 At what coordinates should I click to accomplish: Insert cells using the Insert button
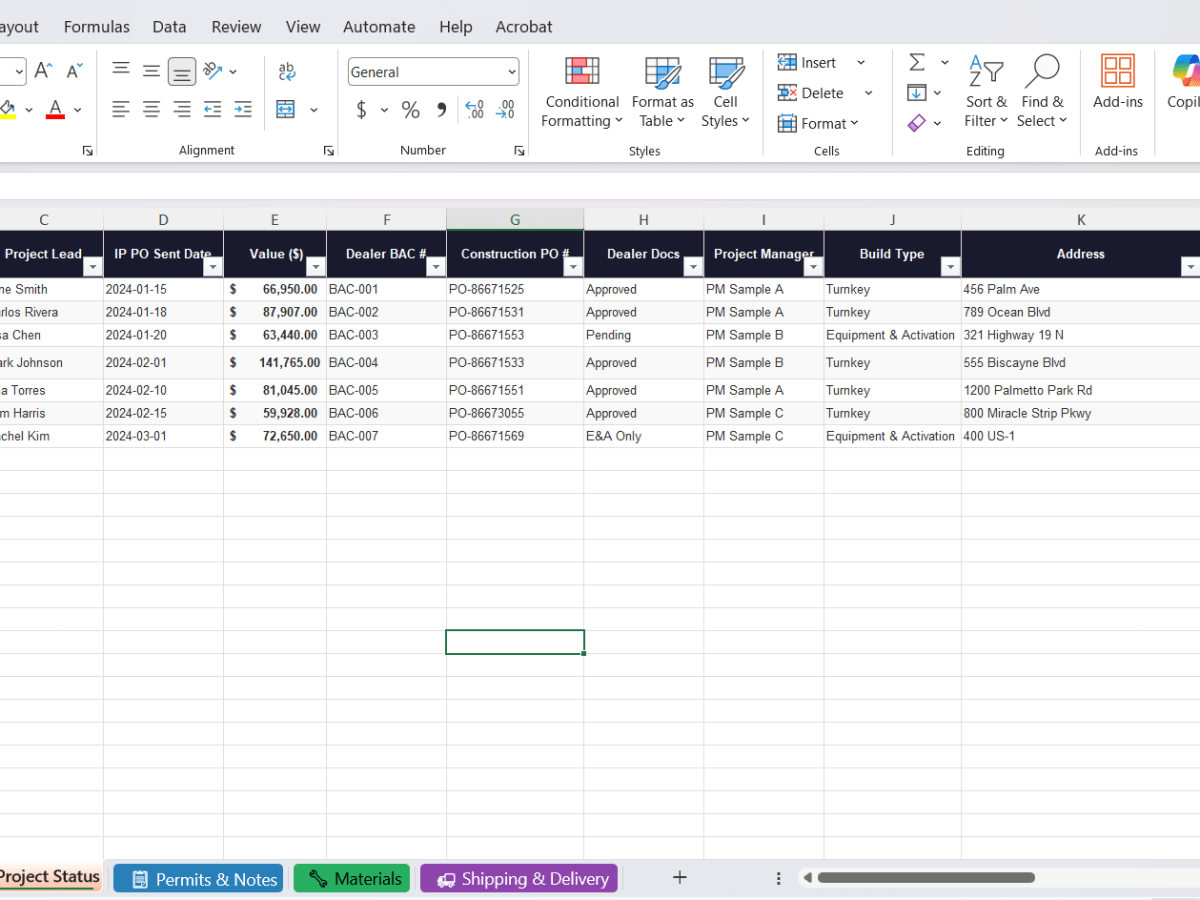[x=808, y=62]
